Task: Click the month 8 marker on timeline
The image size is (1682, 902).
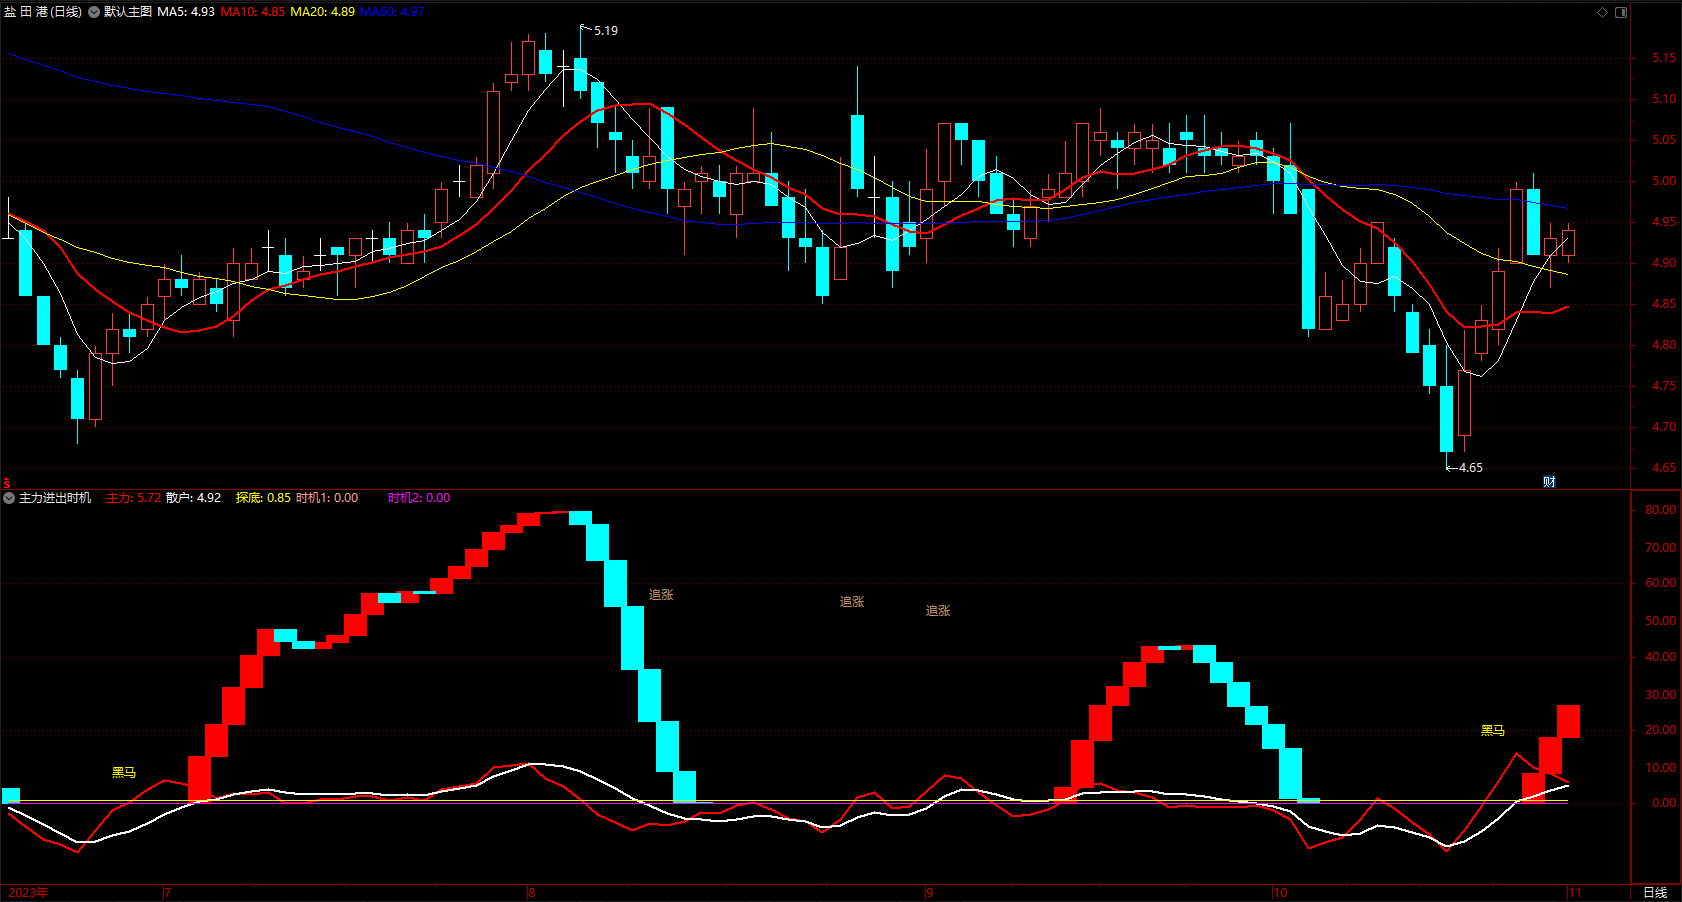Action: (532, 893)
